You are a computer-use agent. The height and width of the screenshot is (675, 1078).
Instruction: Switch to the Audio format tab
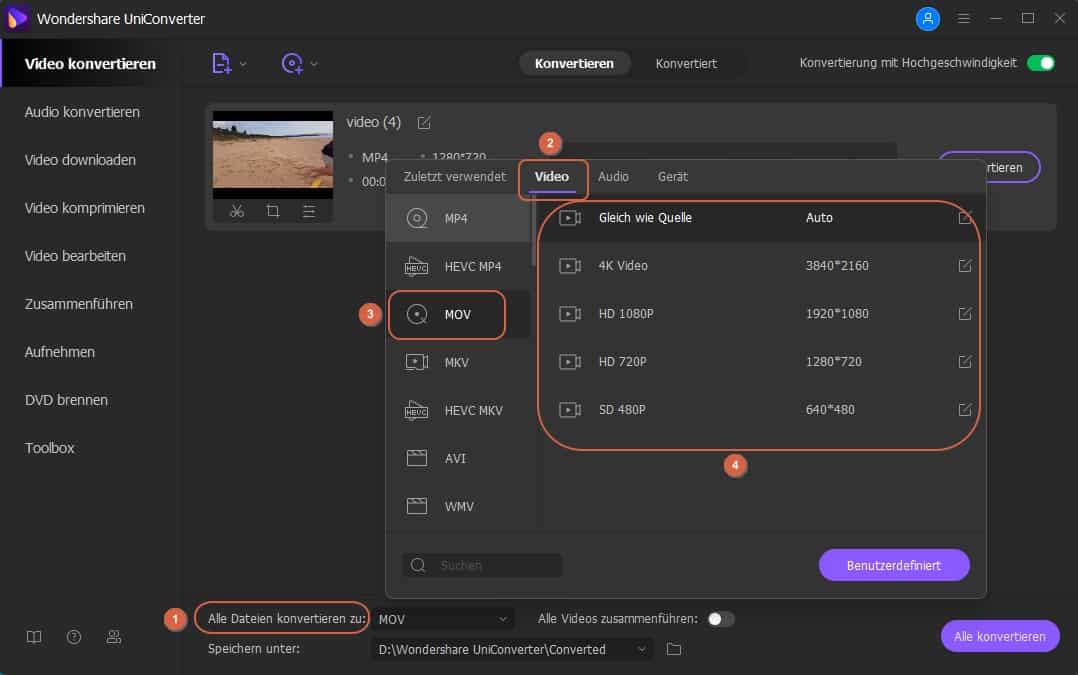(613, 176)
